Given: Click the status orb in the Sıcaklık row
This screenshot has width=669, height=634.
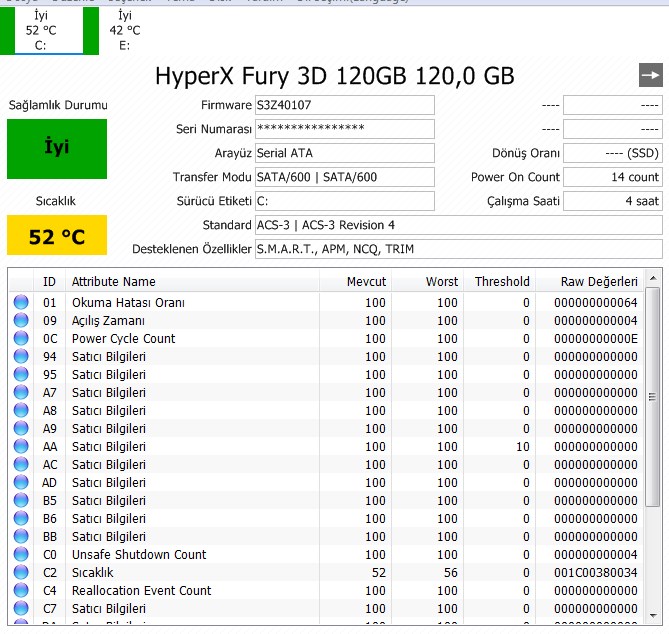Looking at the screenshot, I should pyautogui.click(x=21, y=573).
